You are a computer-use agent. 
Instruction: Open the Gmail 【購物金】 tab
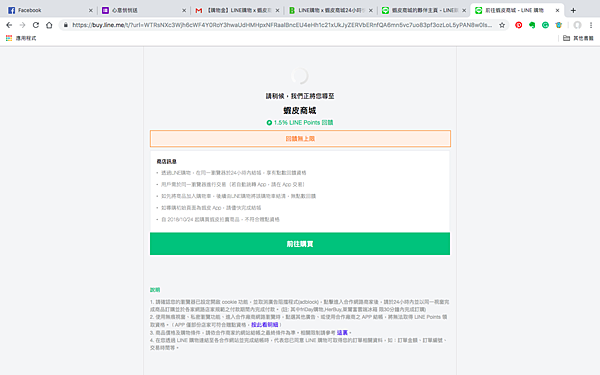236,10
